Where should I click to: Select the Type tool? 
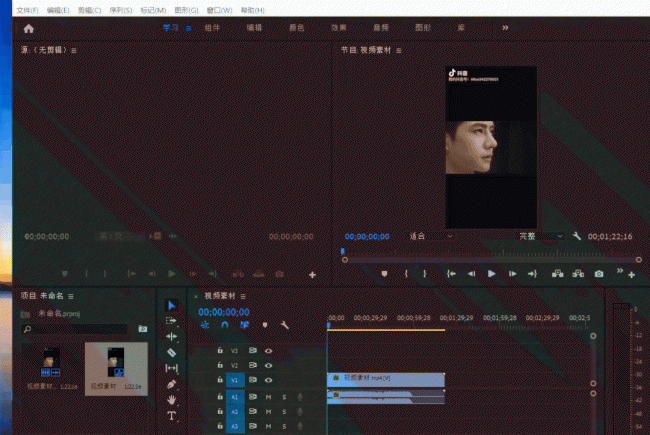pos(171,416)
